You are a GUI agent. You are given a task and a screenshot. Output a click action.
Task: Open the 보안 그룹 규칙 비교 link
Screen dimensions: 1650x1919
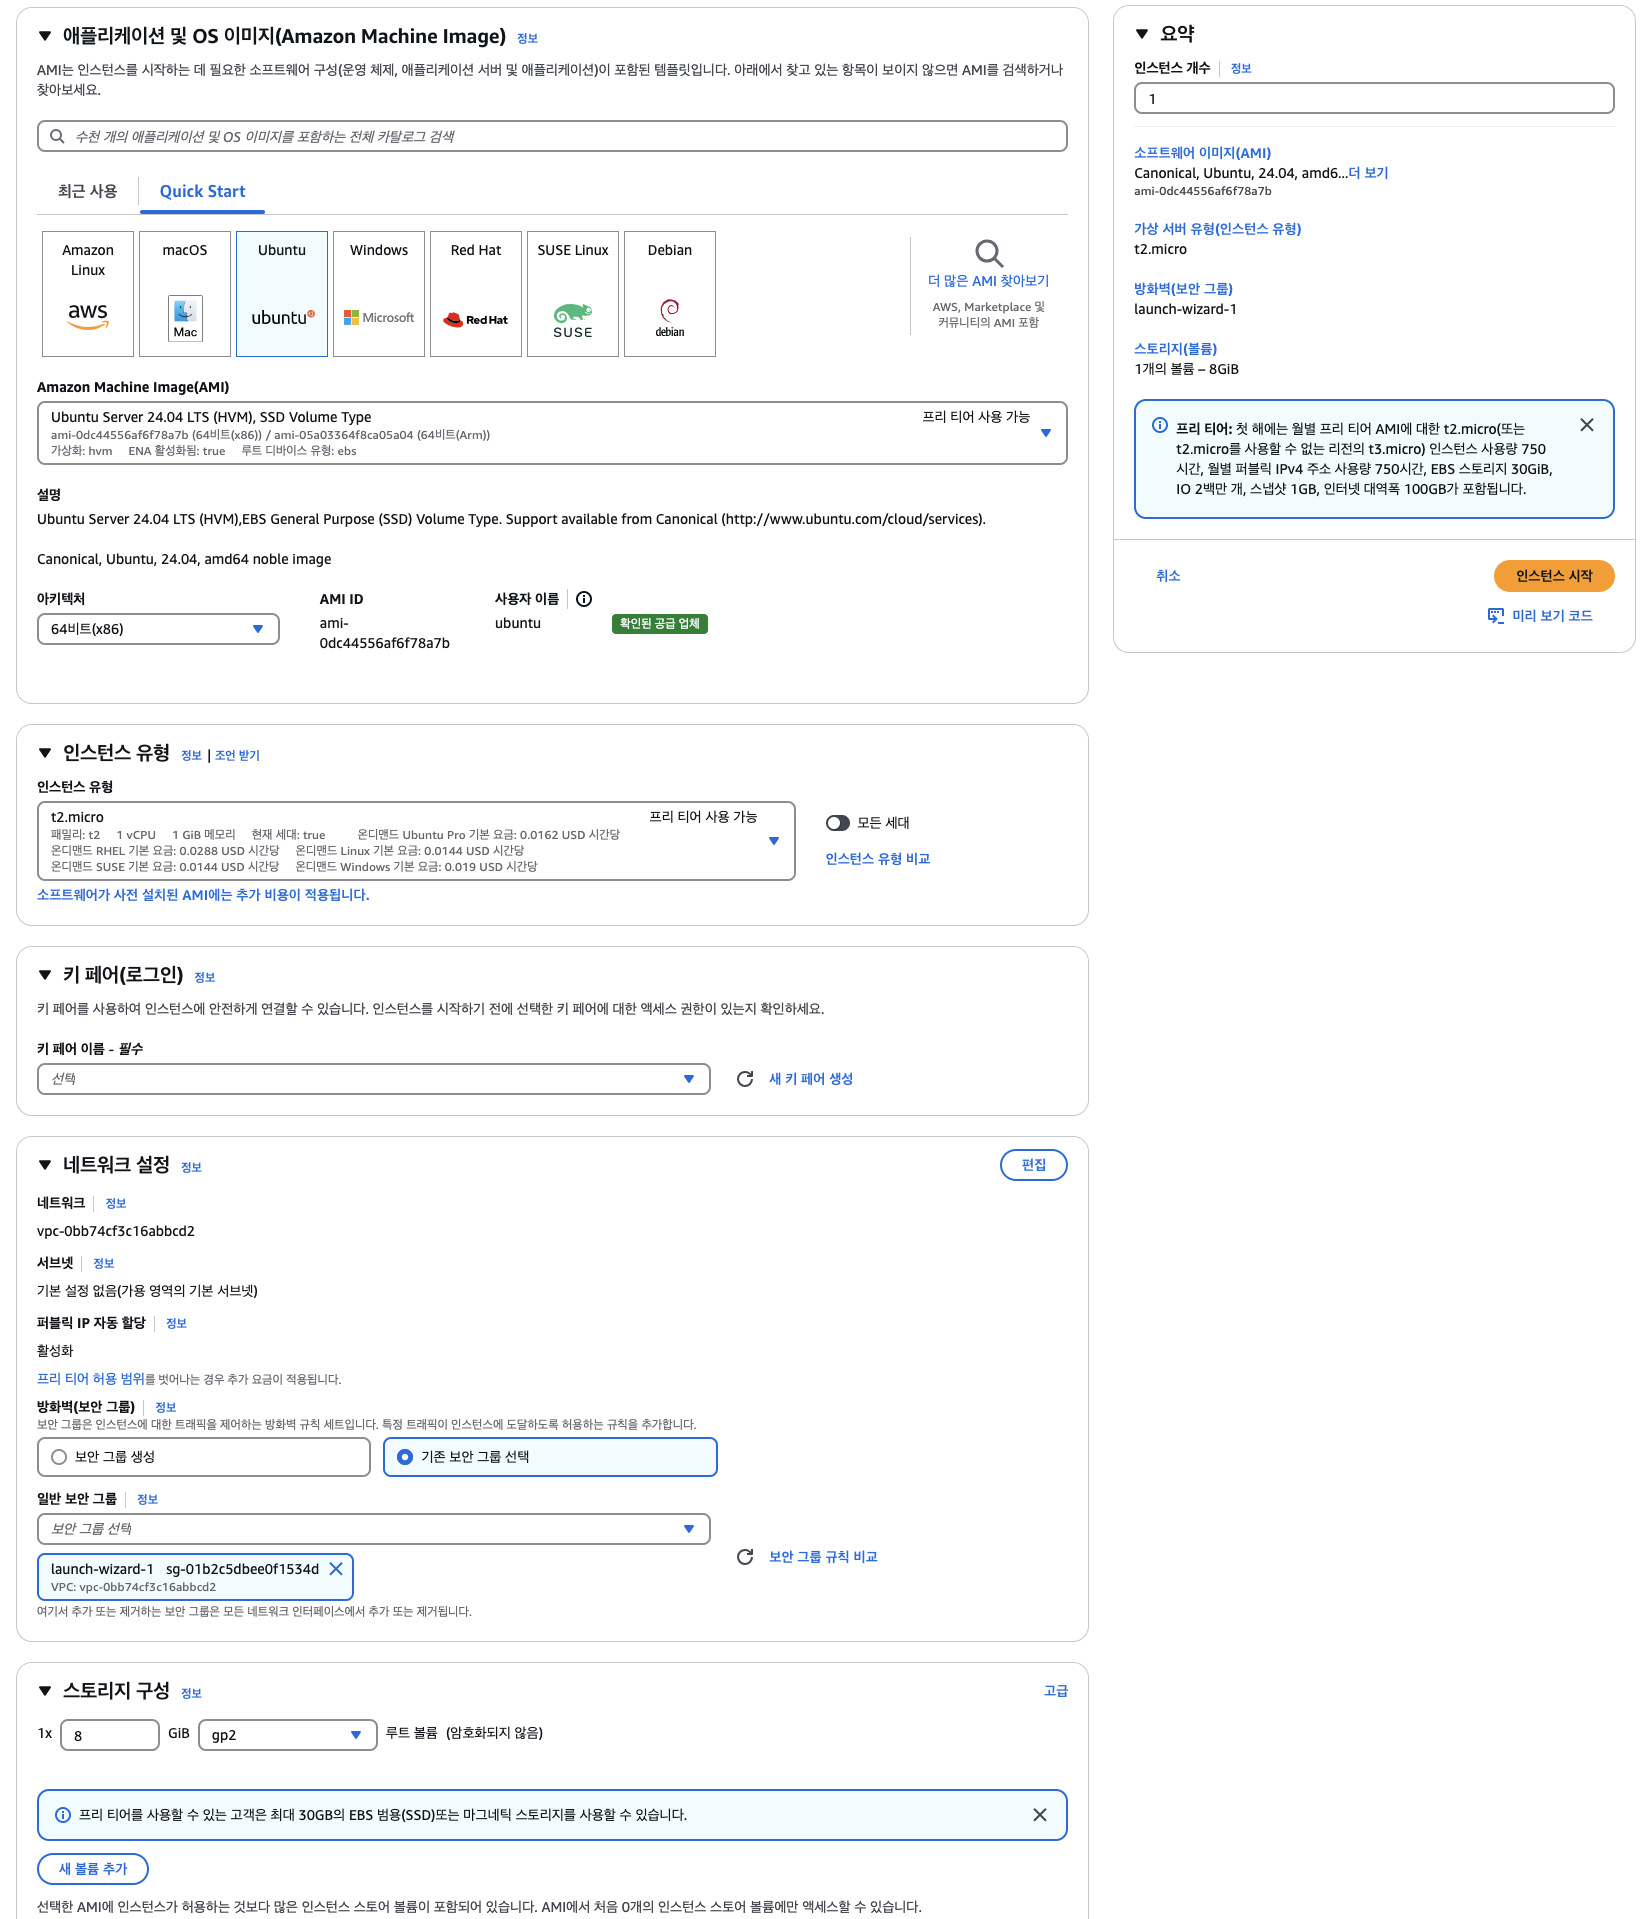pyautogui.click(x=823, y=1557)
